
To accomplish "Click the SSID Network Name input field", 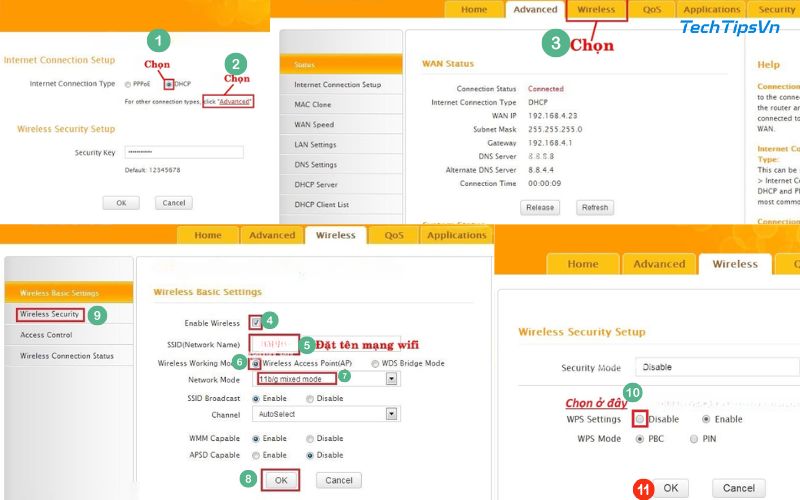I will coord(270,343).
